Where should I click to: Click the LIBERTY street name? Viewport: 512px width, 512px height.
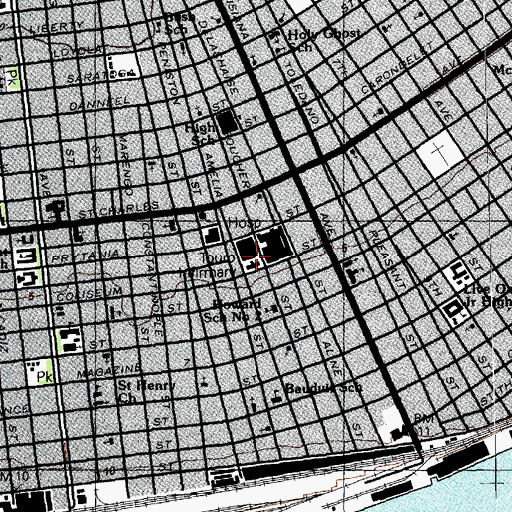[57, 27]
